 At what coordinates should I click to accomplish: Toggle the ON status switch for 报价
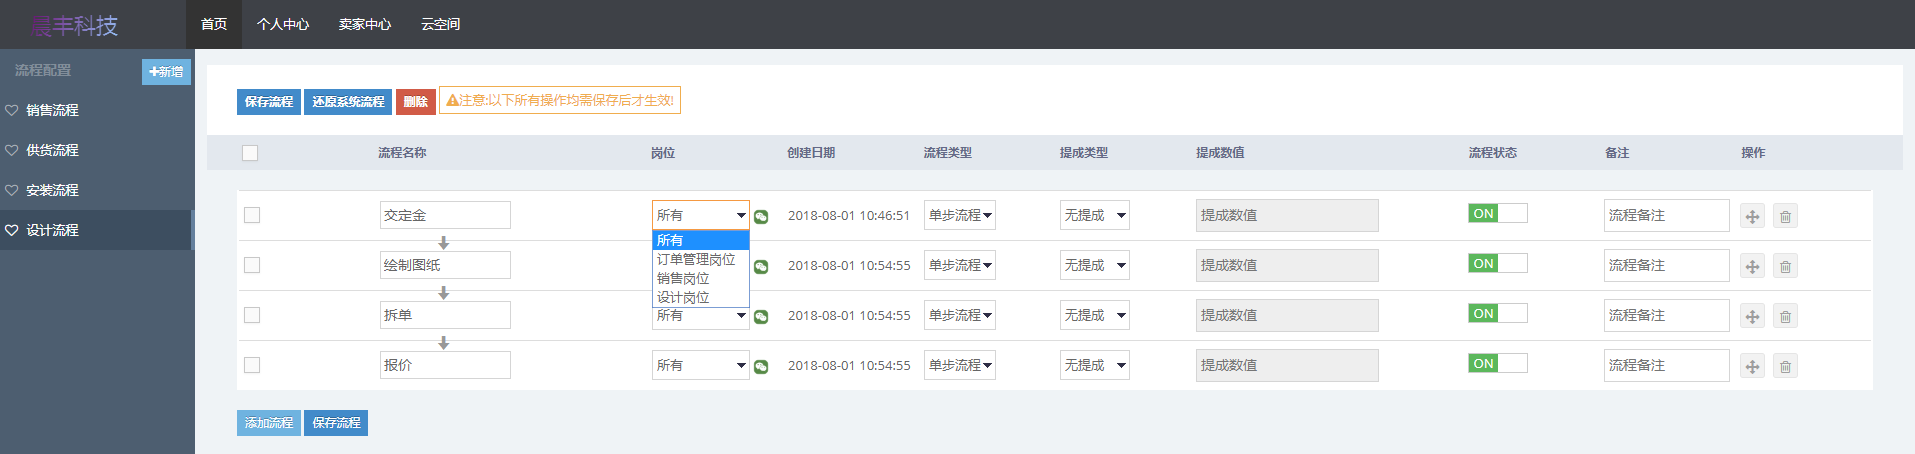click(x=1497, y=363)
